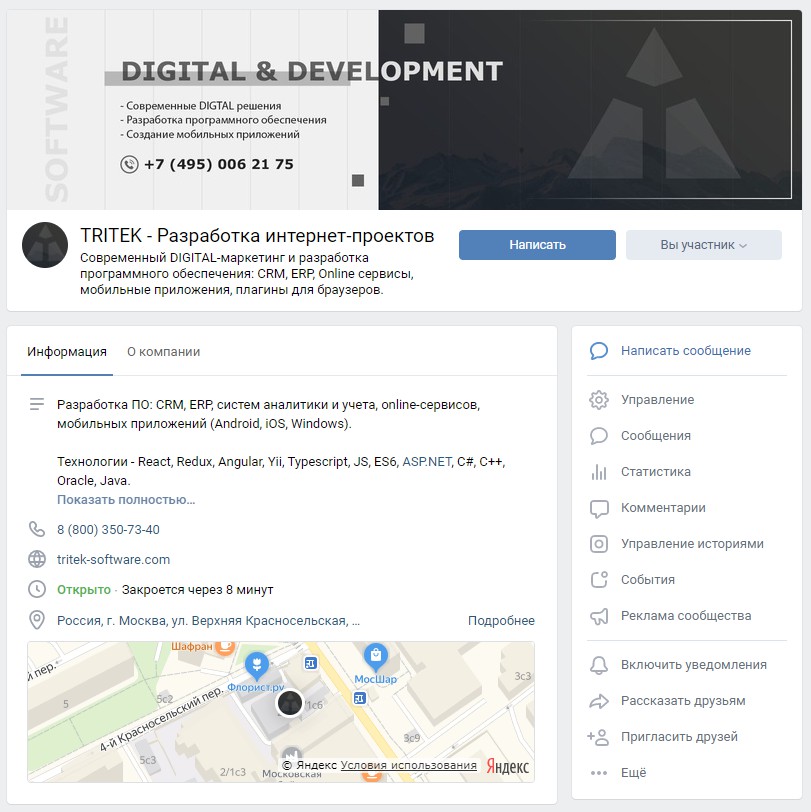Open the События menu item
The width and height of the screenshot is (811, 812).
click(x=648, y=579)
